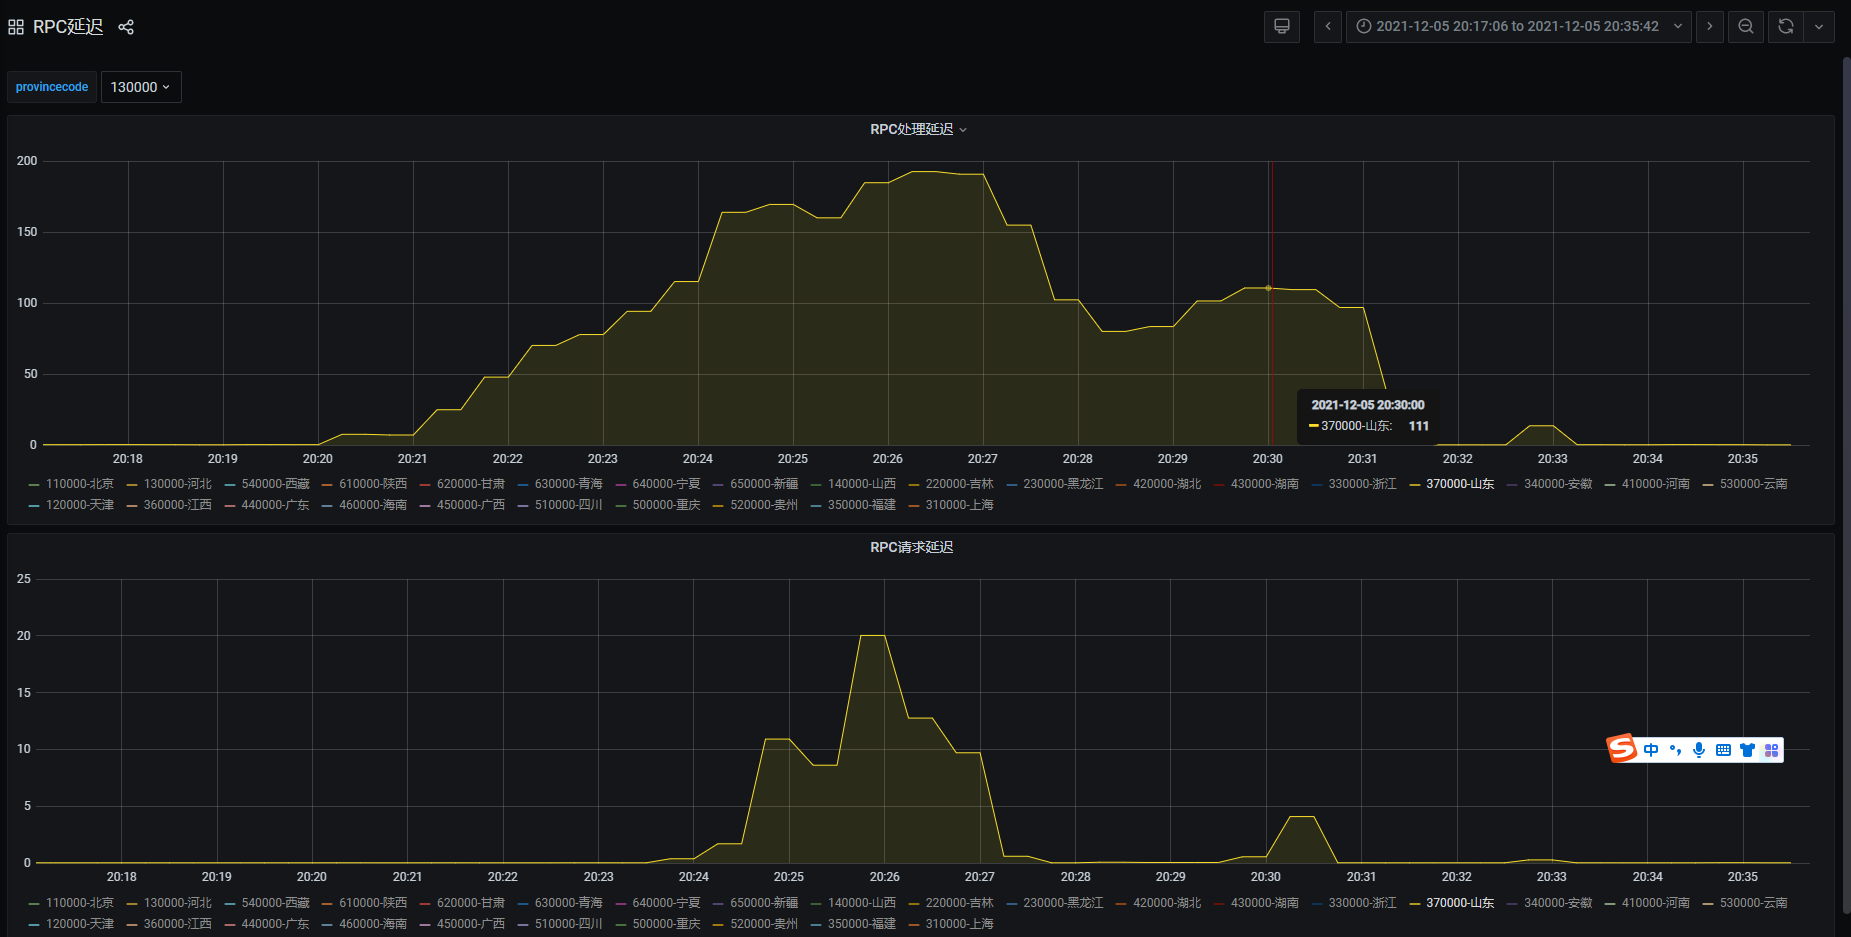Open Sogou soft keyboard
Viewport: 1851px width, 937px height.
1723,750
